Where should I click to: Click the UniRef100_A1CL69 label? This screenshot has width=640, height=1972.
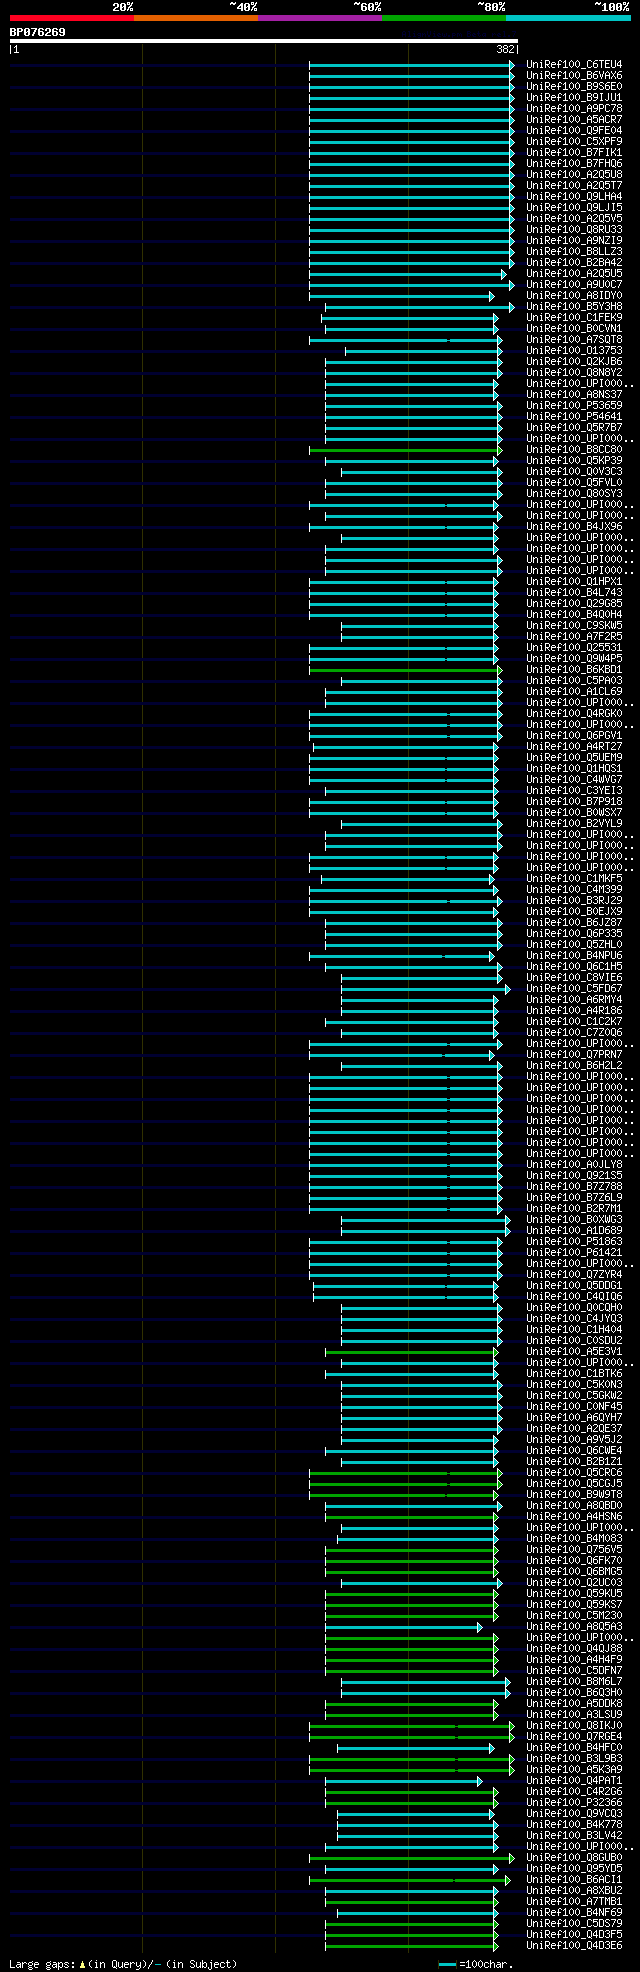574,692
